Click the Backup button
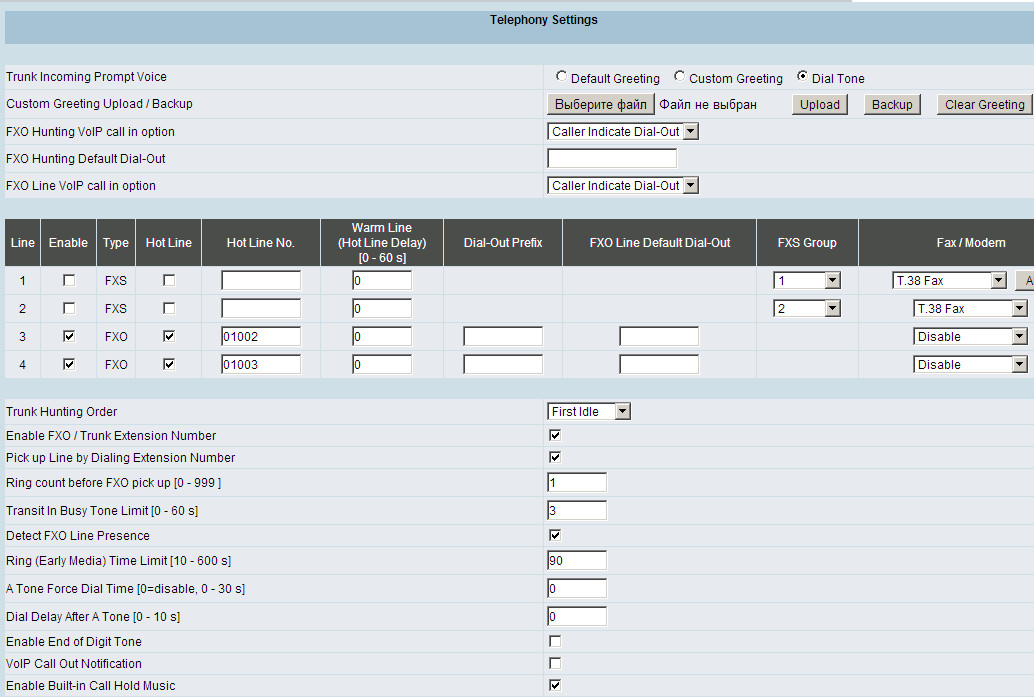Screen dimensions: 1034x697 coord(891,104)
